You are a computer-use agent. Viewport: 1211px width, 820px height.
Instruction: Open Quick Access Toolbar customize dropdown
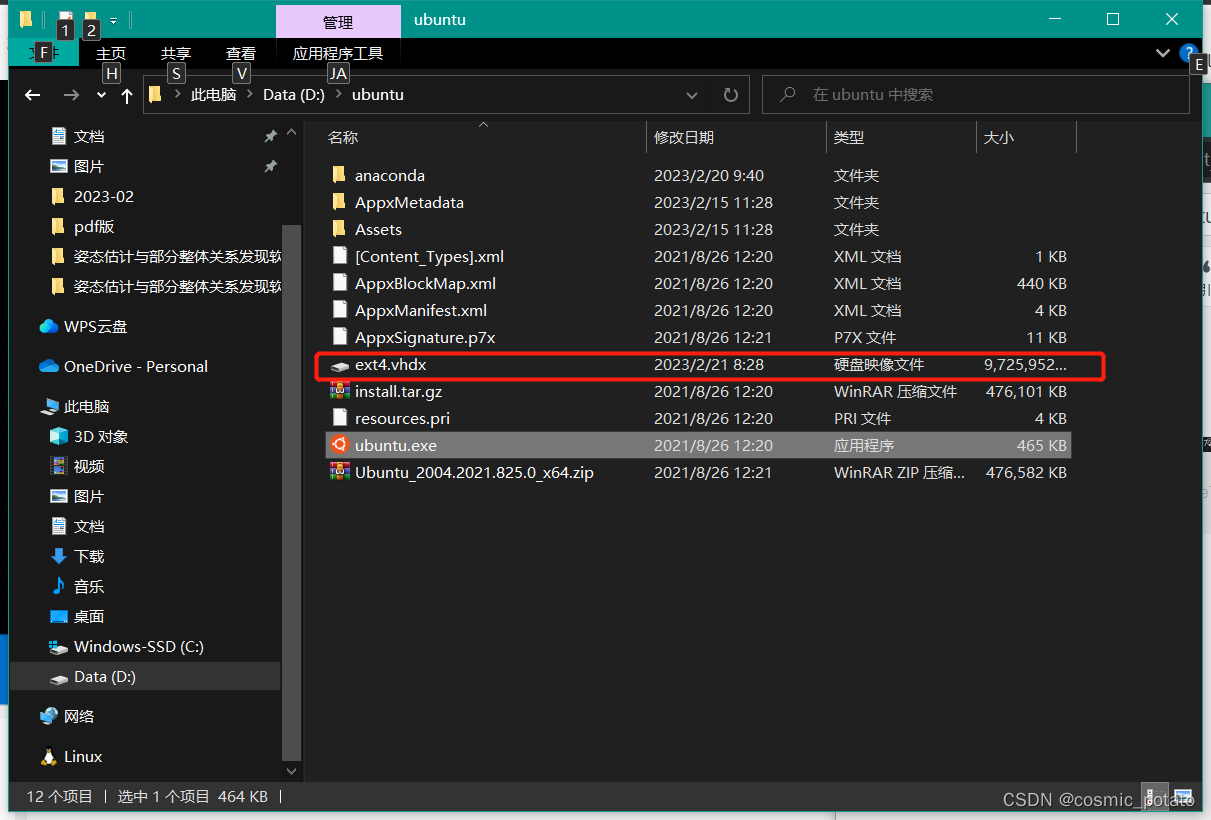click(x=114, y=19)
